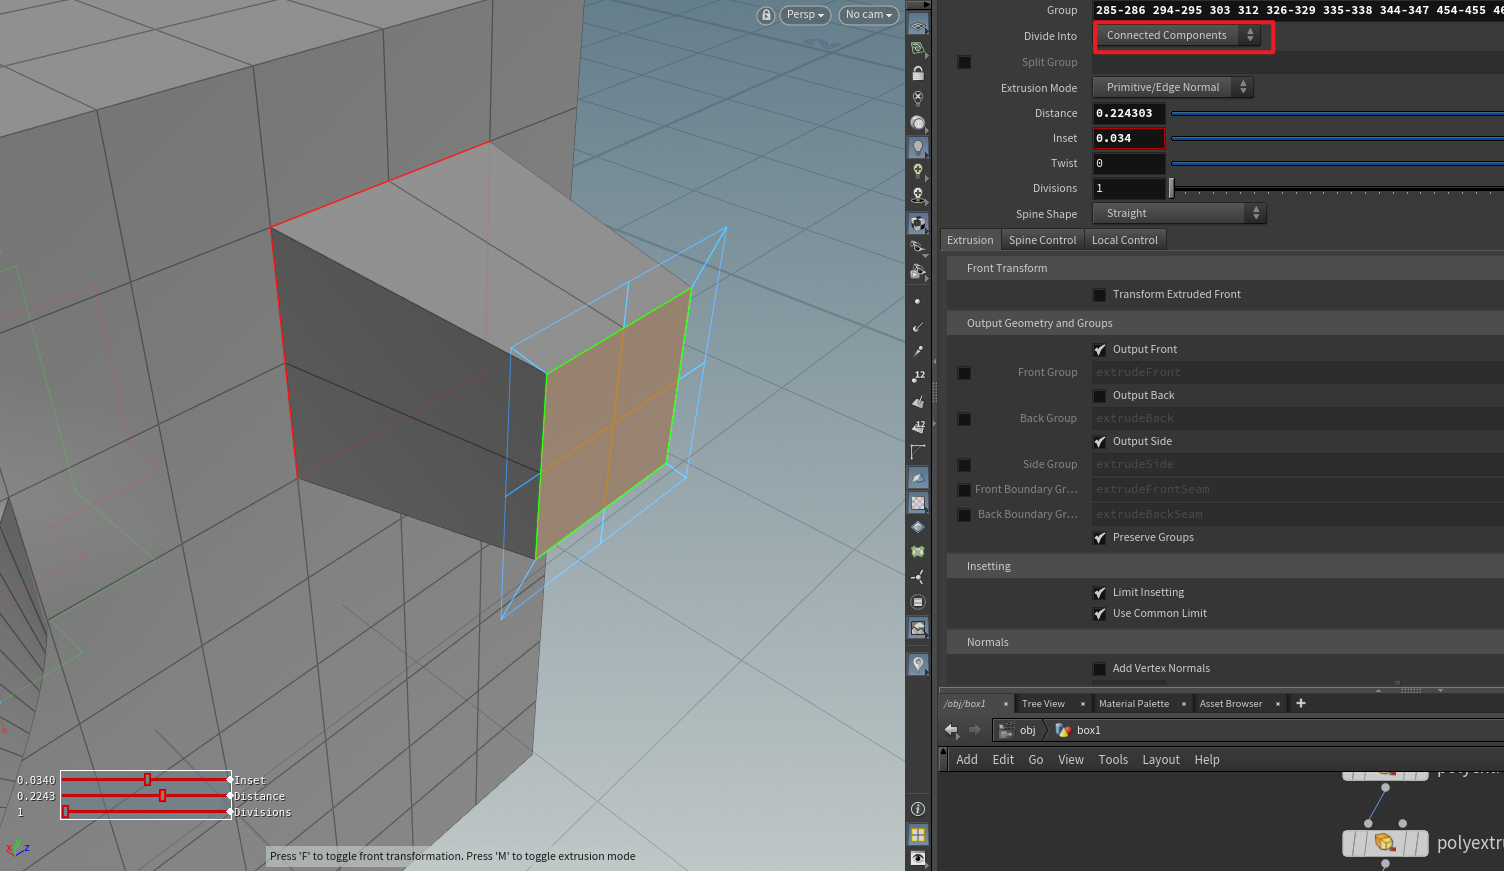This screenshot has height=871, width=1504.
Task: Open the Tools menu
Action: (x=1113, y=759)
